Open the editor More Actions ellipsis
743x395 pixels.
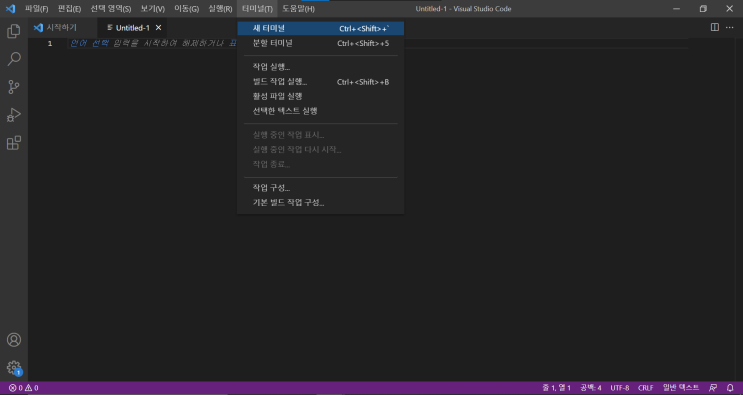click(x=729, y=27)
